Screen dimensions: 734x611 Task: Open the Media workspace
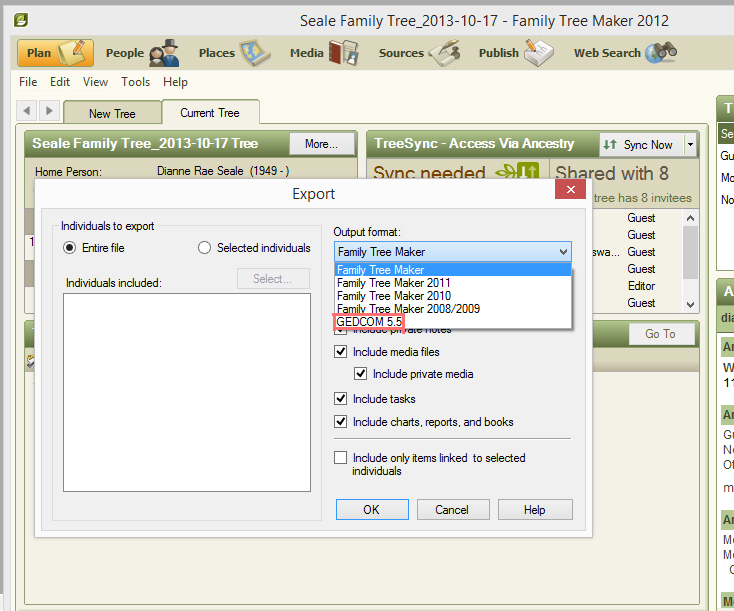click(x=324, y=53)
